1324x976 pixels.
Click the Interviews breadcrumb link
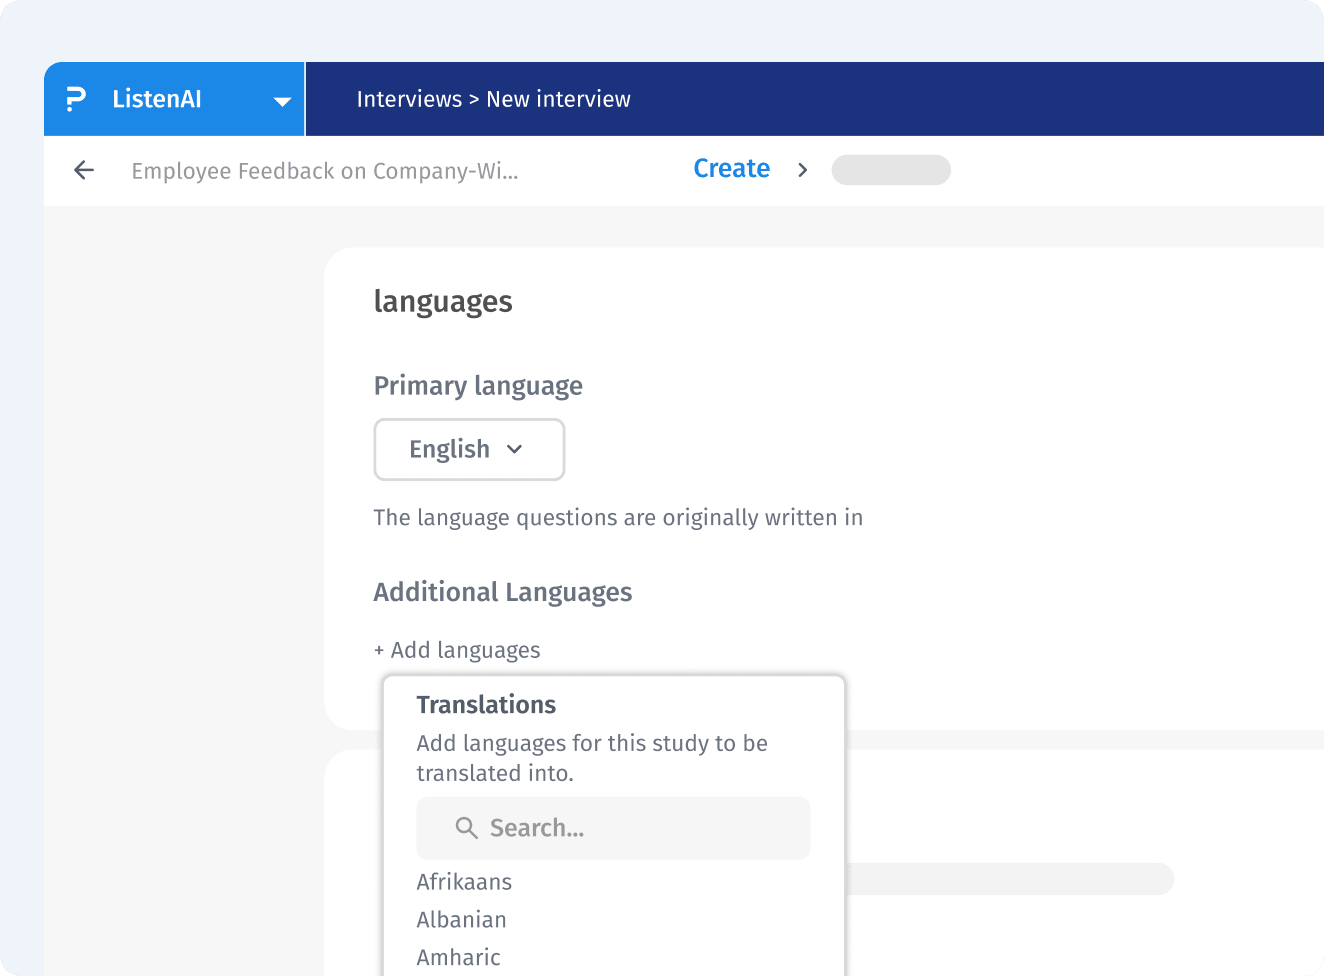[x=409, y=99]
